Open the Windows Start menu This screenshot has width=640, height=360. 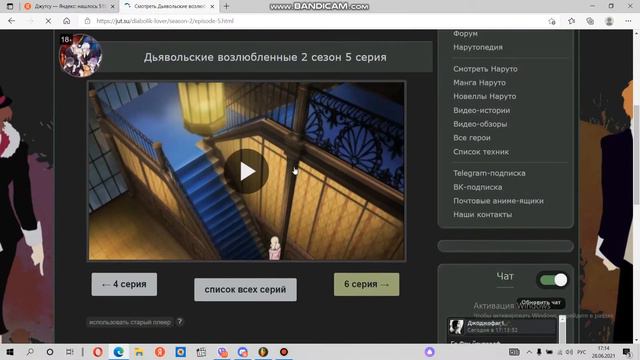pyautogui.click(x=10, y=352)
